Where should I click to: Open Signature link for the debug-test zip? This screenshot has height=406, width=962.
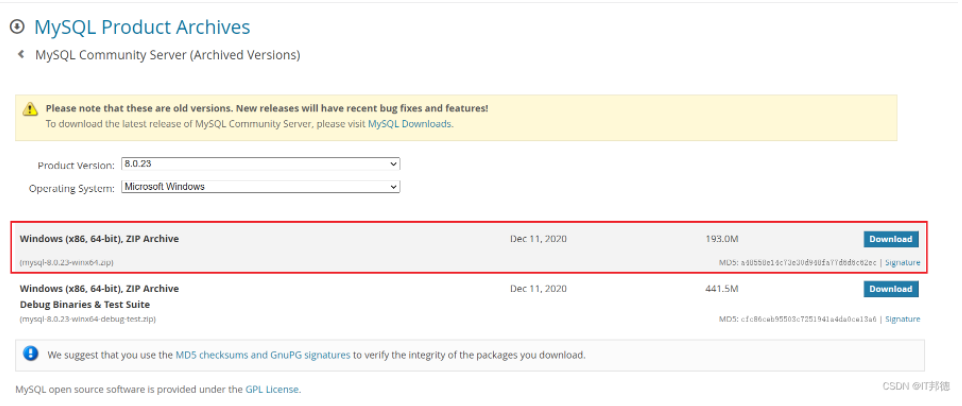902,319
